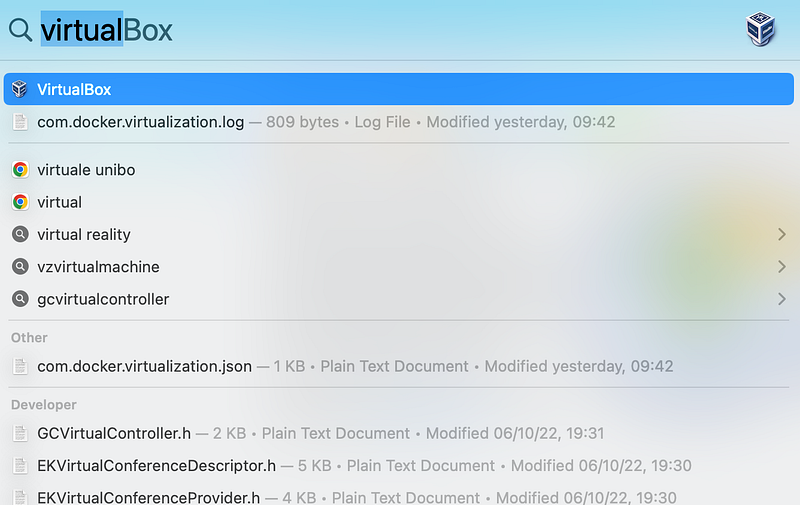The image size is (800, 505).
Task: Click the EKVirtualConferenceProvider.h document icon
Action: point(20,497)
